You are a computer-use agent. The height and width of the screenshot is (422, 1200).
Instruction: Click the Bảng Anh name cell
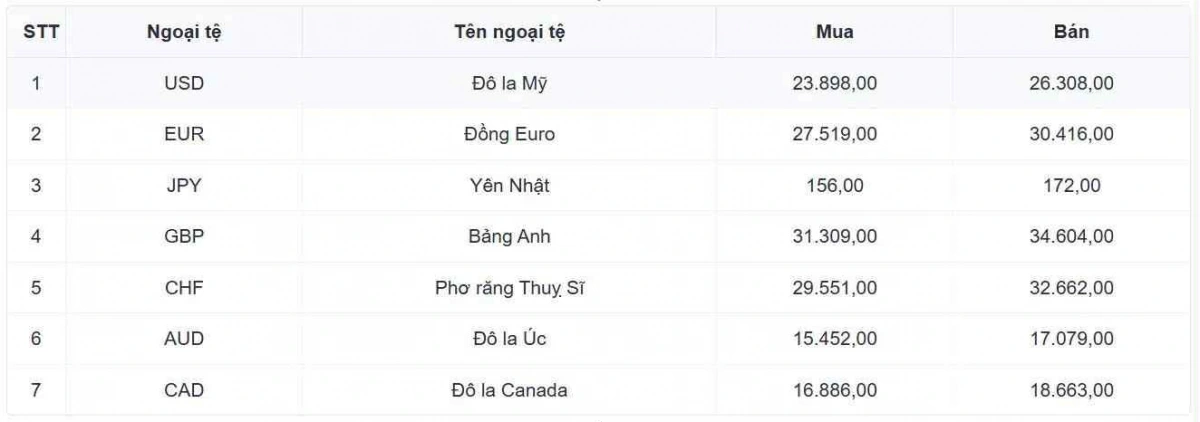tap(509, 237)
